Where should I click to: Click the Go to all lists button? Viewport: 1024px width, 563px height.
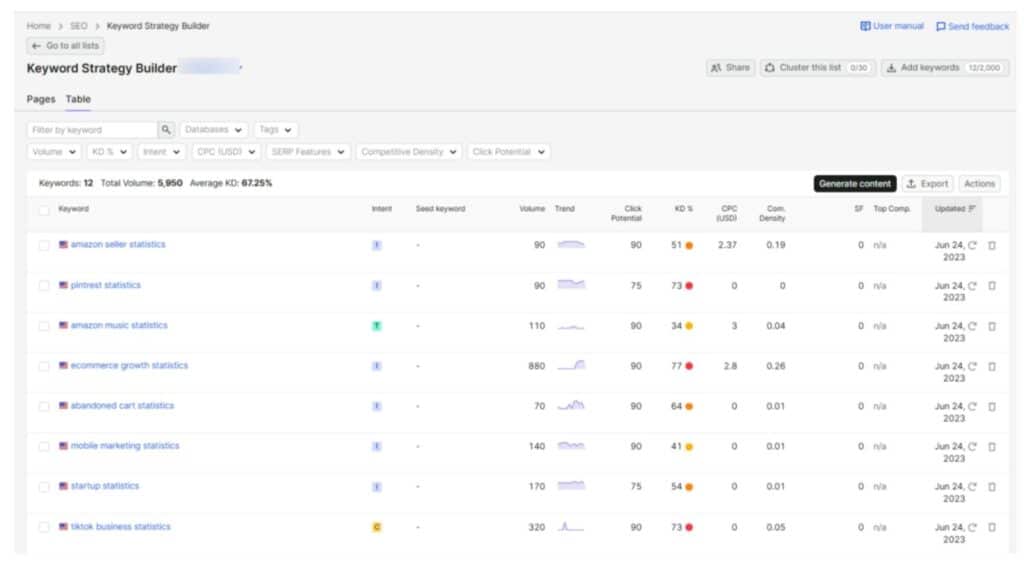65,46
